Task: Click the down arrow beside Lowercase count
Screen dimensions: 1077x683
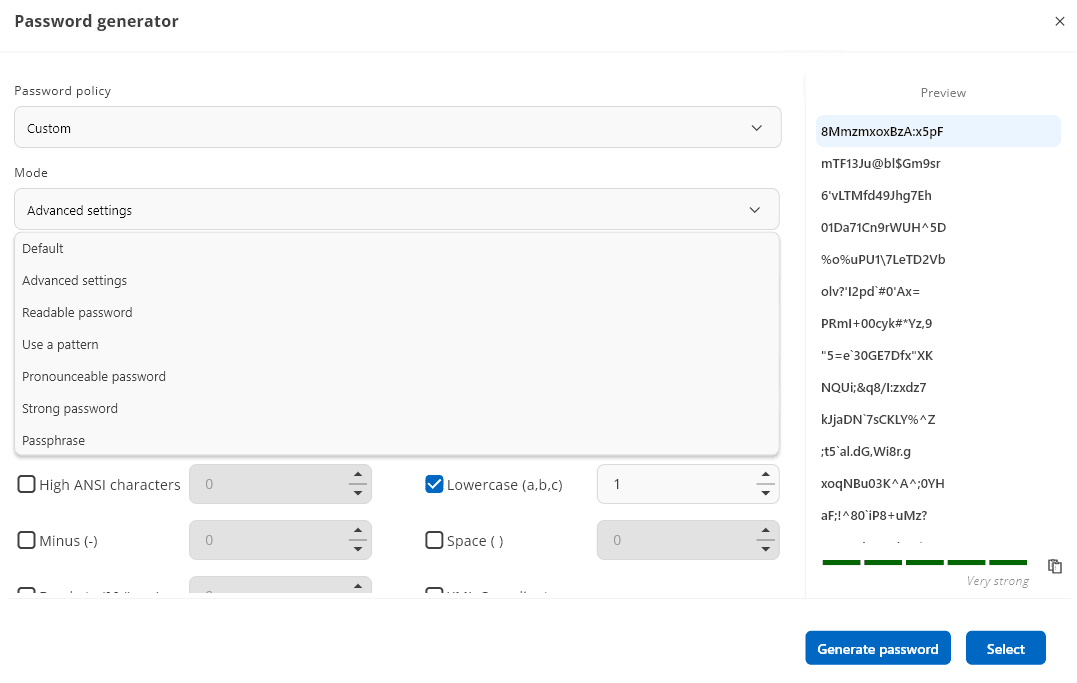Action: click(765, 491)
